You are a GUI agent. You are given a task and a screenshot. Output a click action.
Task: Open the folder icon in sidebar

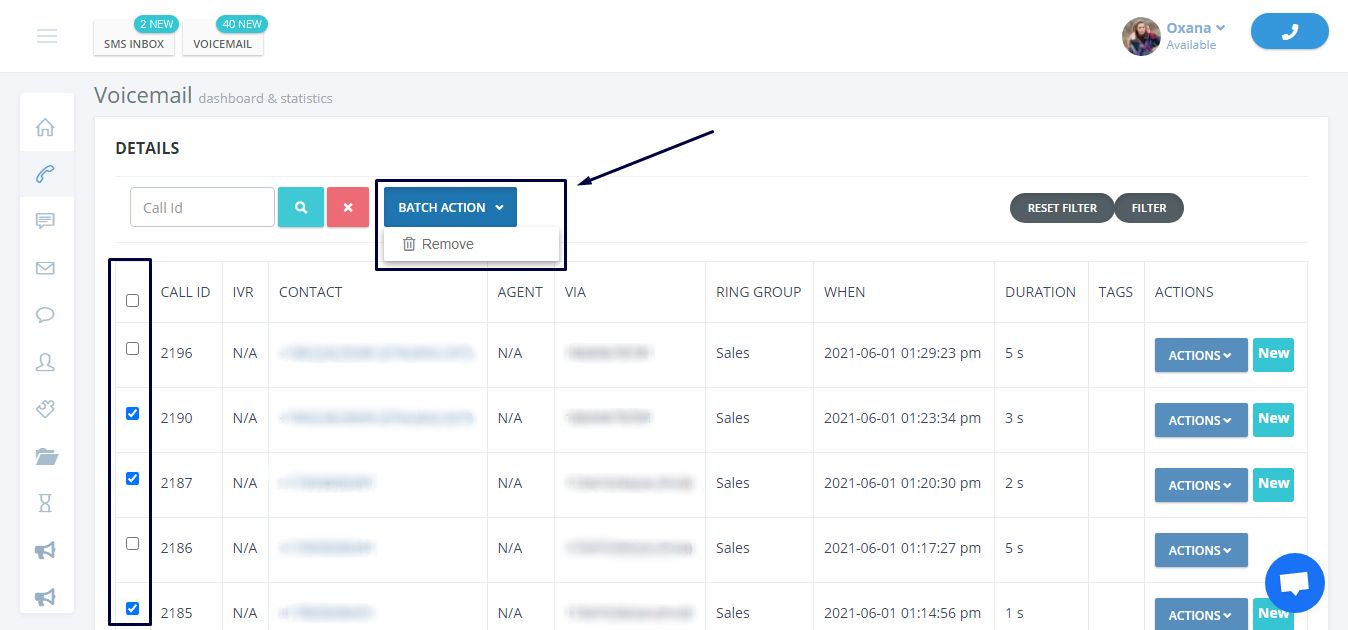pos(46,457)
